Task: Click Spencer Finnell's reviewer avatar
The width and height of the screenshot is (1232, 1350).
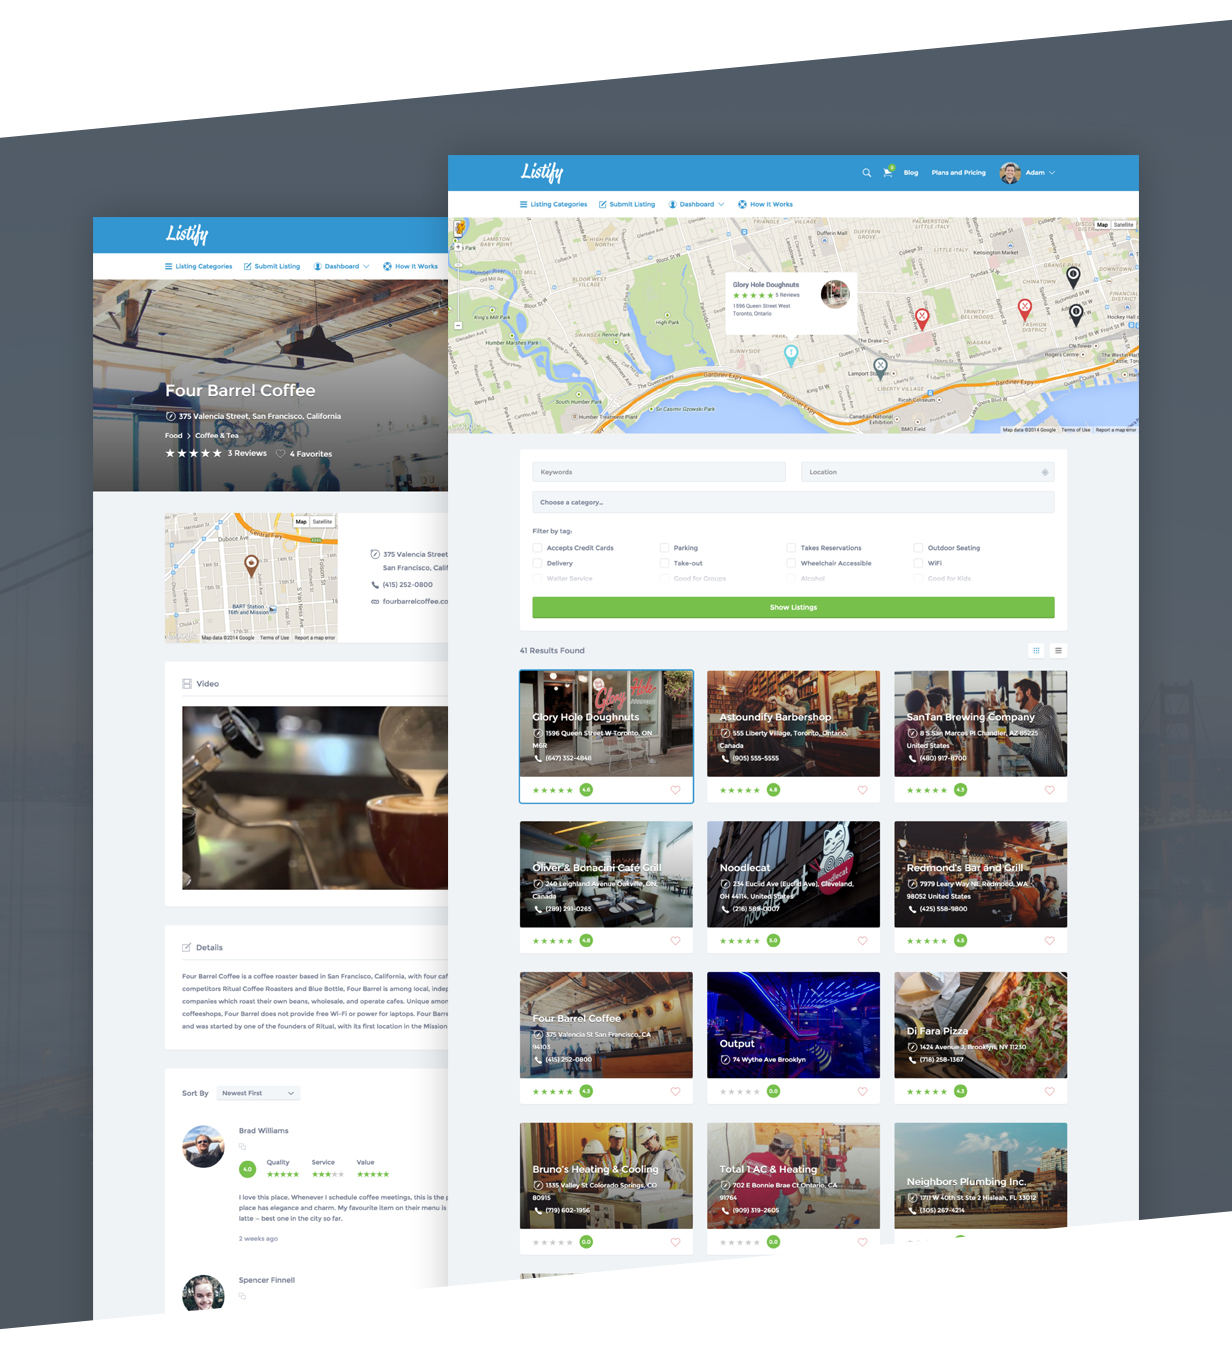Action: pyautogui.click(x=203, y=1293)
